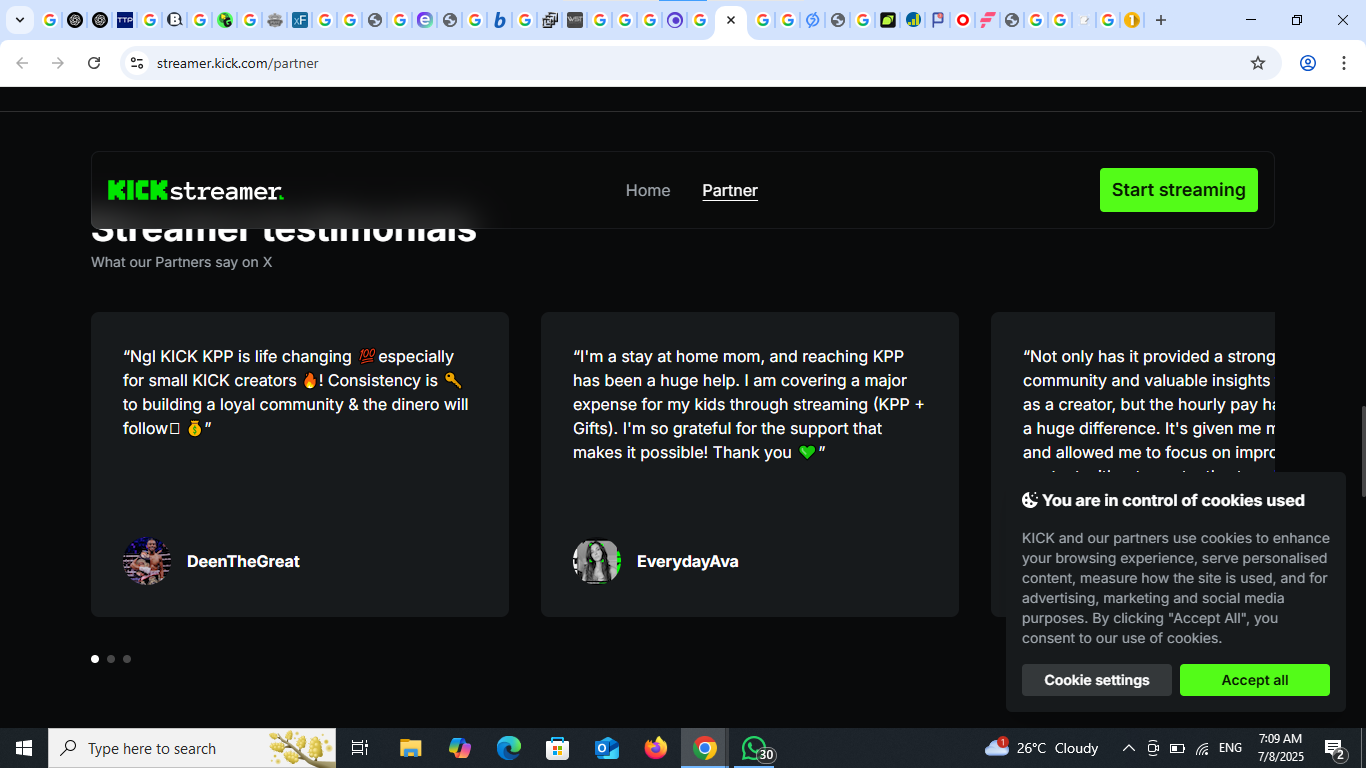Switch to the xF favicon tab

click(300, 20)
